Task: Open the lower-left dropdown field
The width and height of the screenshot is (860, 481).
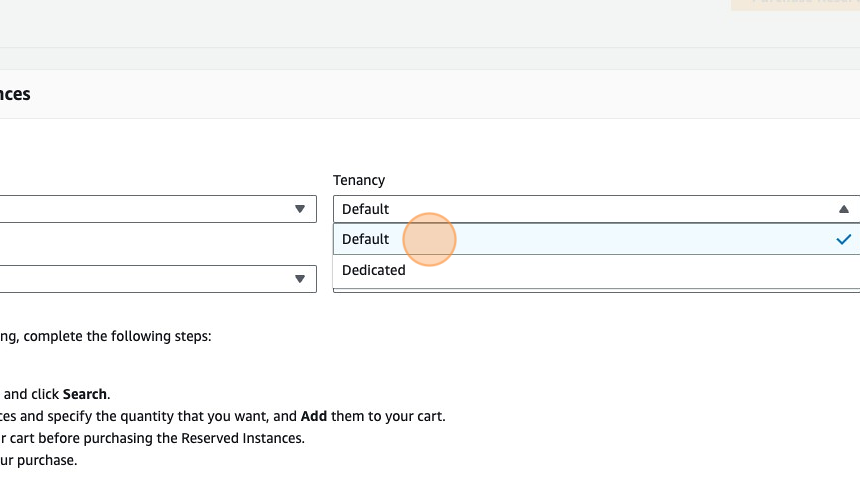Action: [150, 279]
